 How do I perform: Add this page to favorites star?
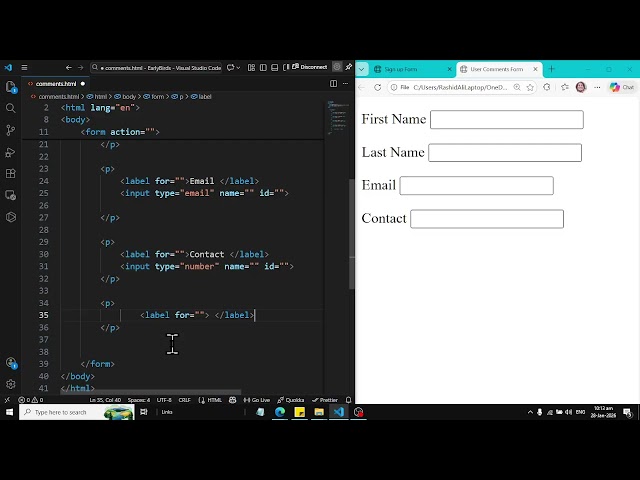(530, 87)
